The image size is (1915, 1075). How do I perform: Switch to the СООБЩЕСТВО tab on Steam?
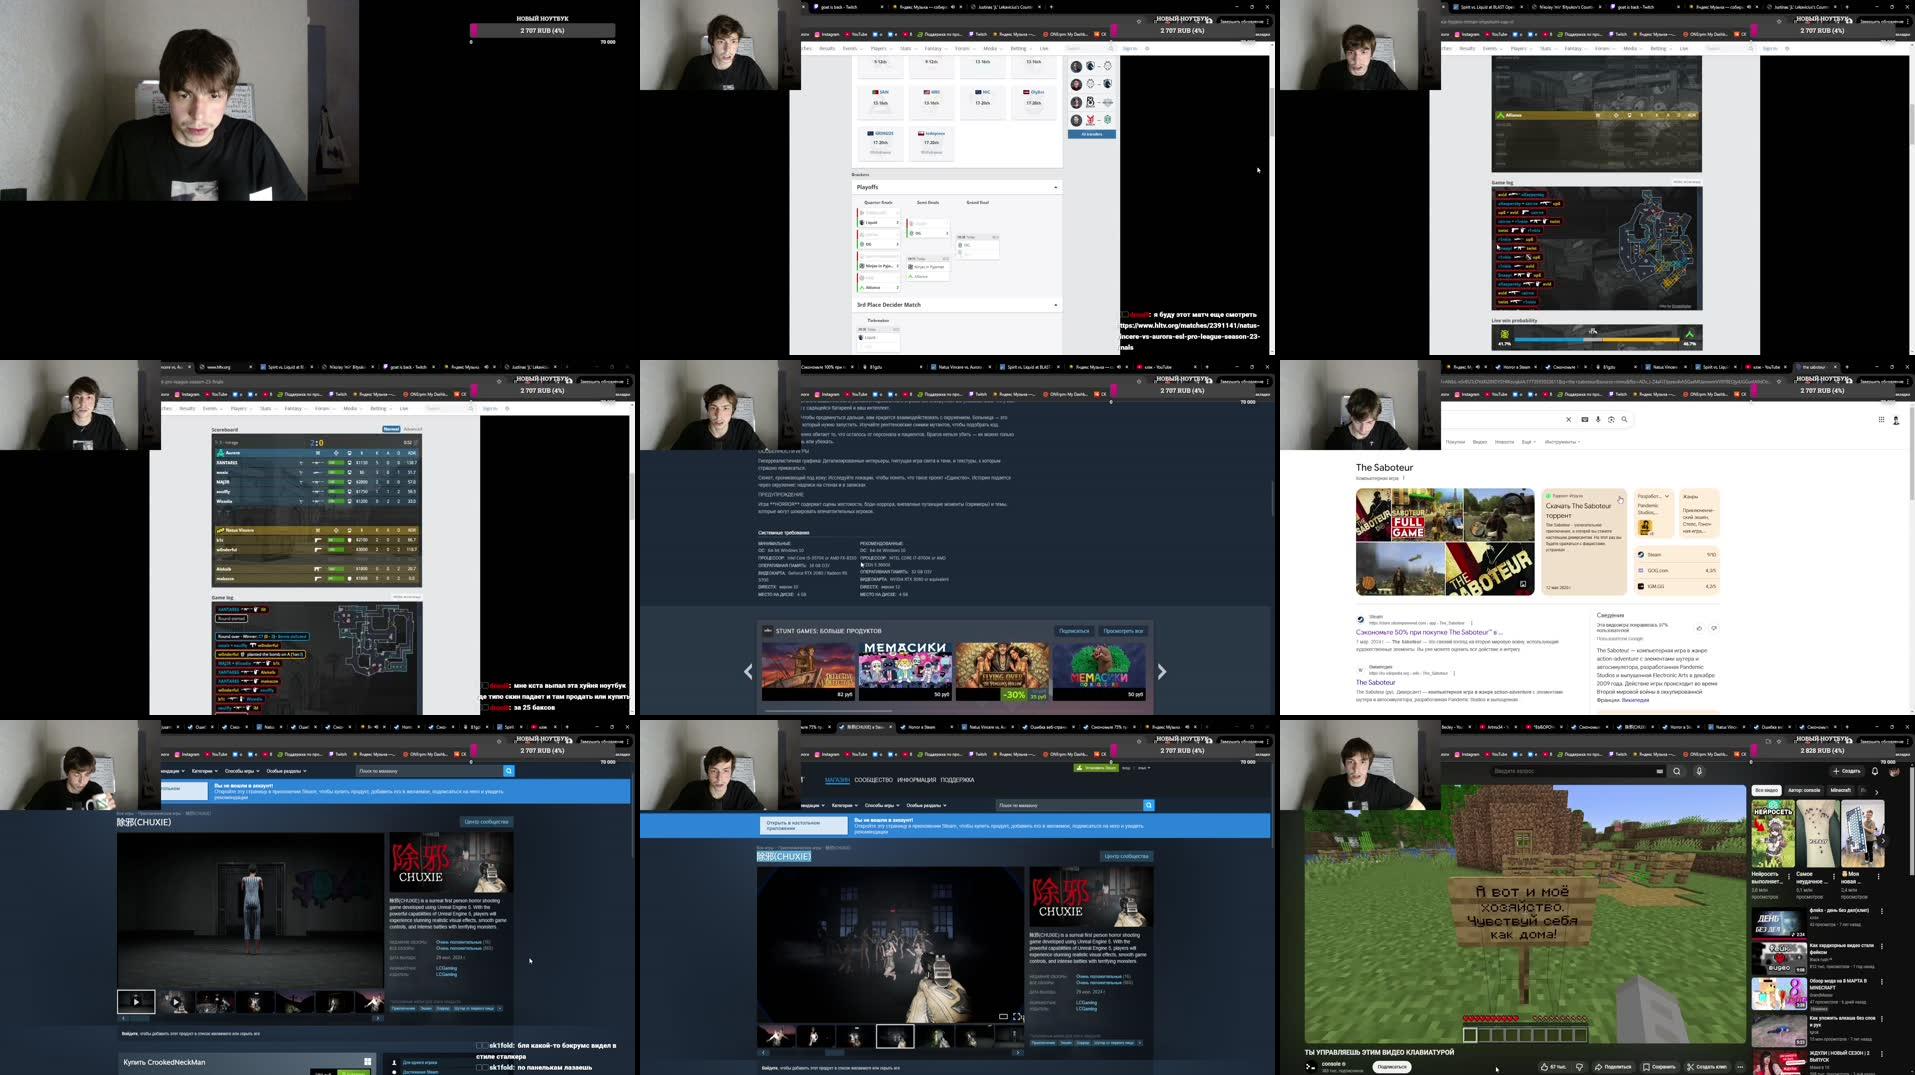874,780
